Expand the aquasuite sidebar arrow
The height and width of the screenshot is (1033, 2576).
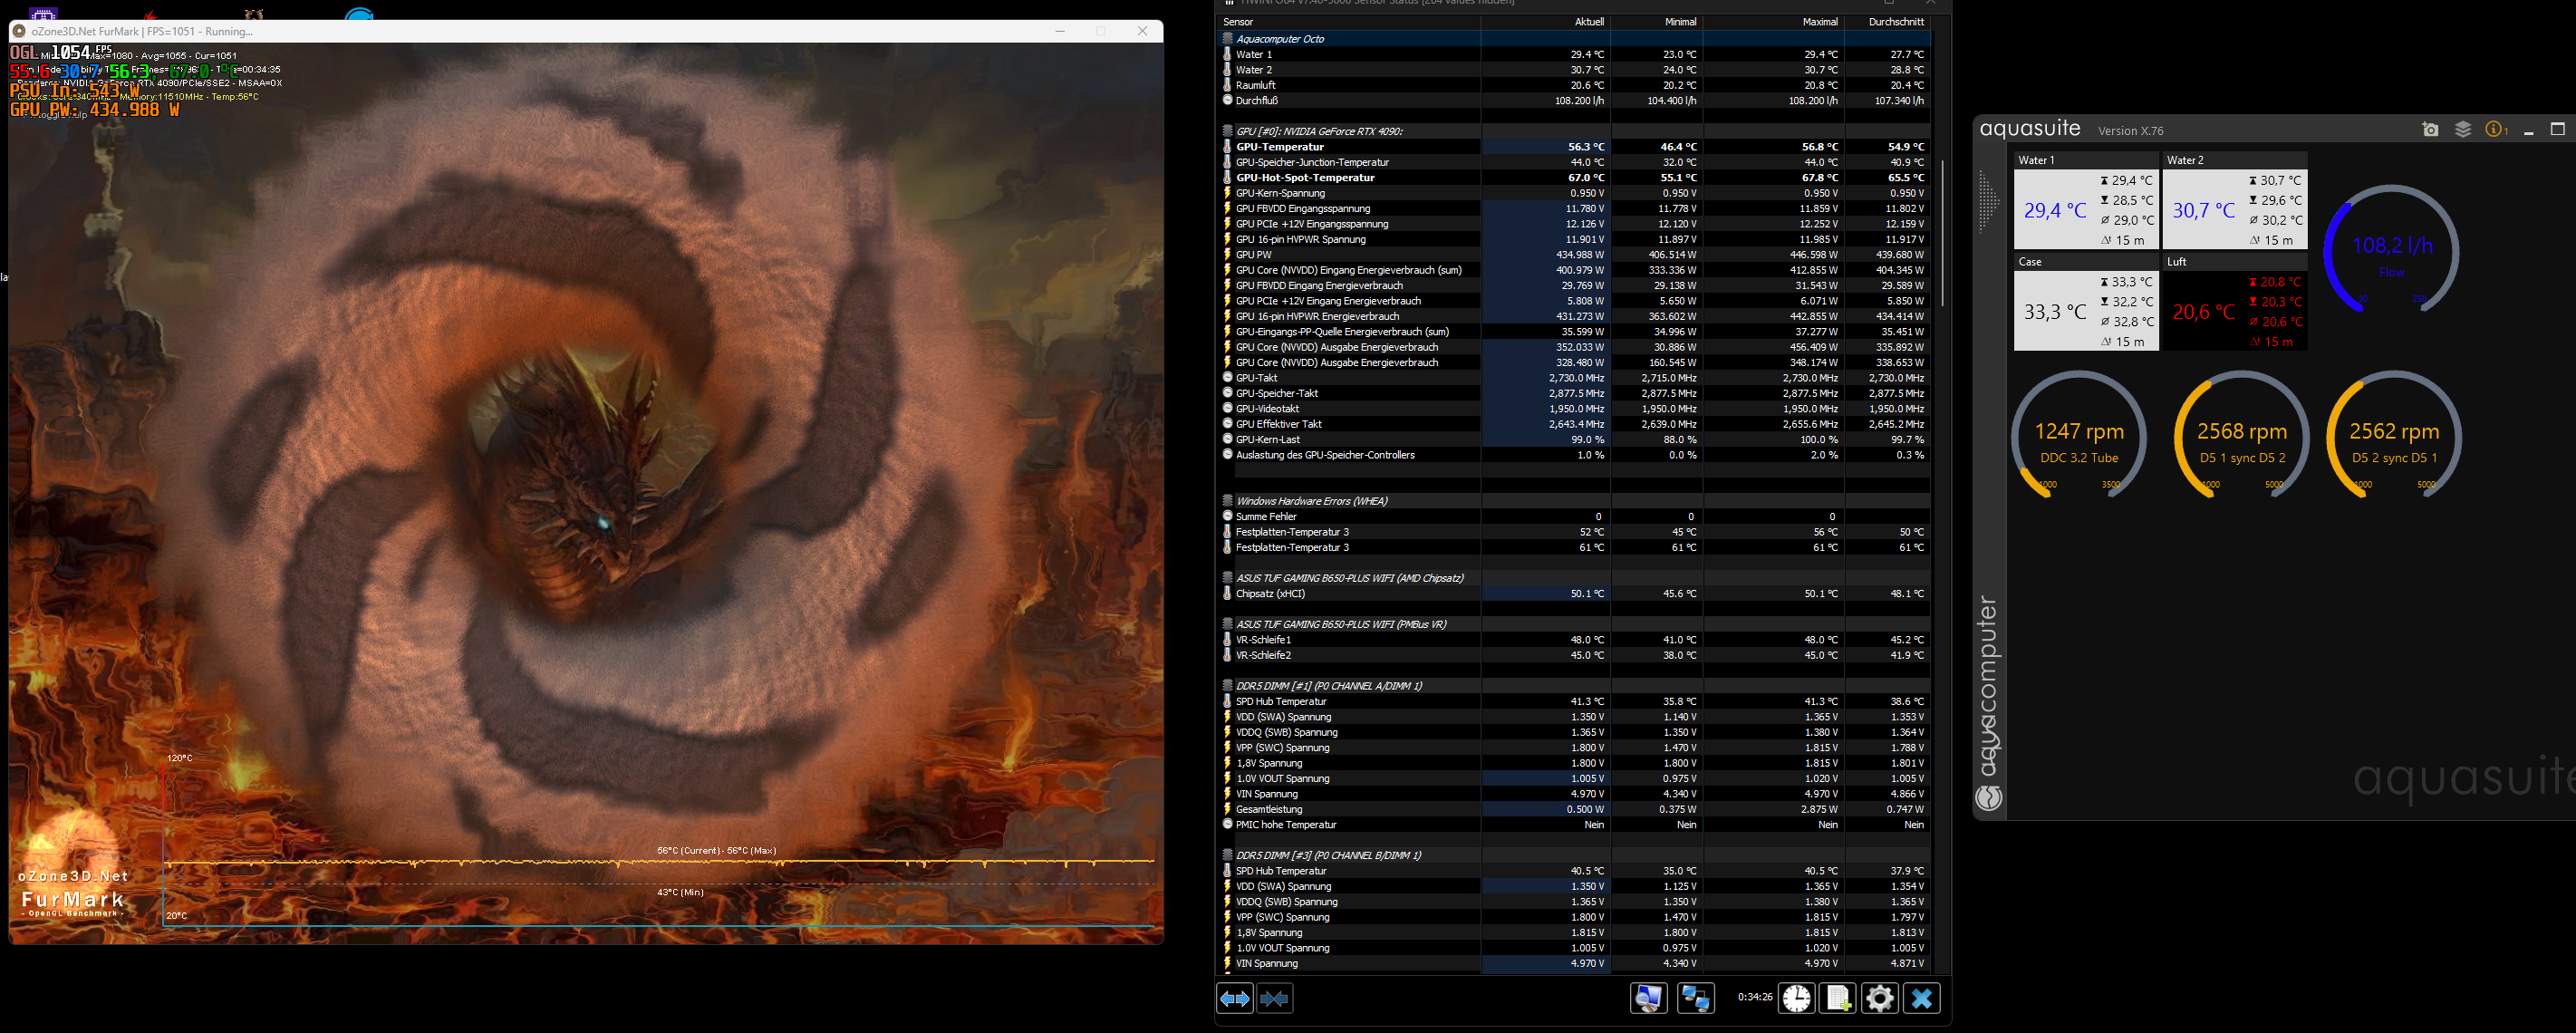click(1988, 203)
